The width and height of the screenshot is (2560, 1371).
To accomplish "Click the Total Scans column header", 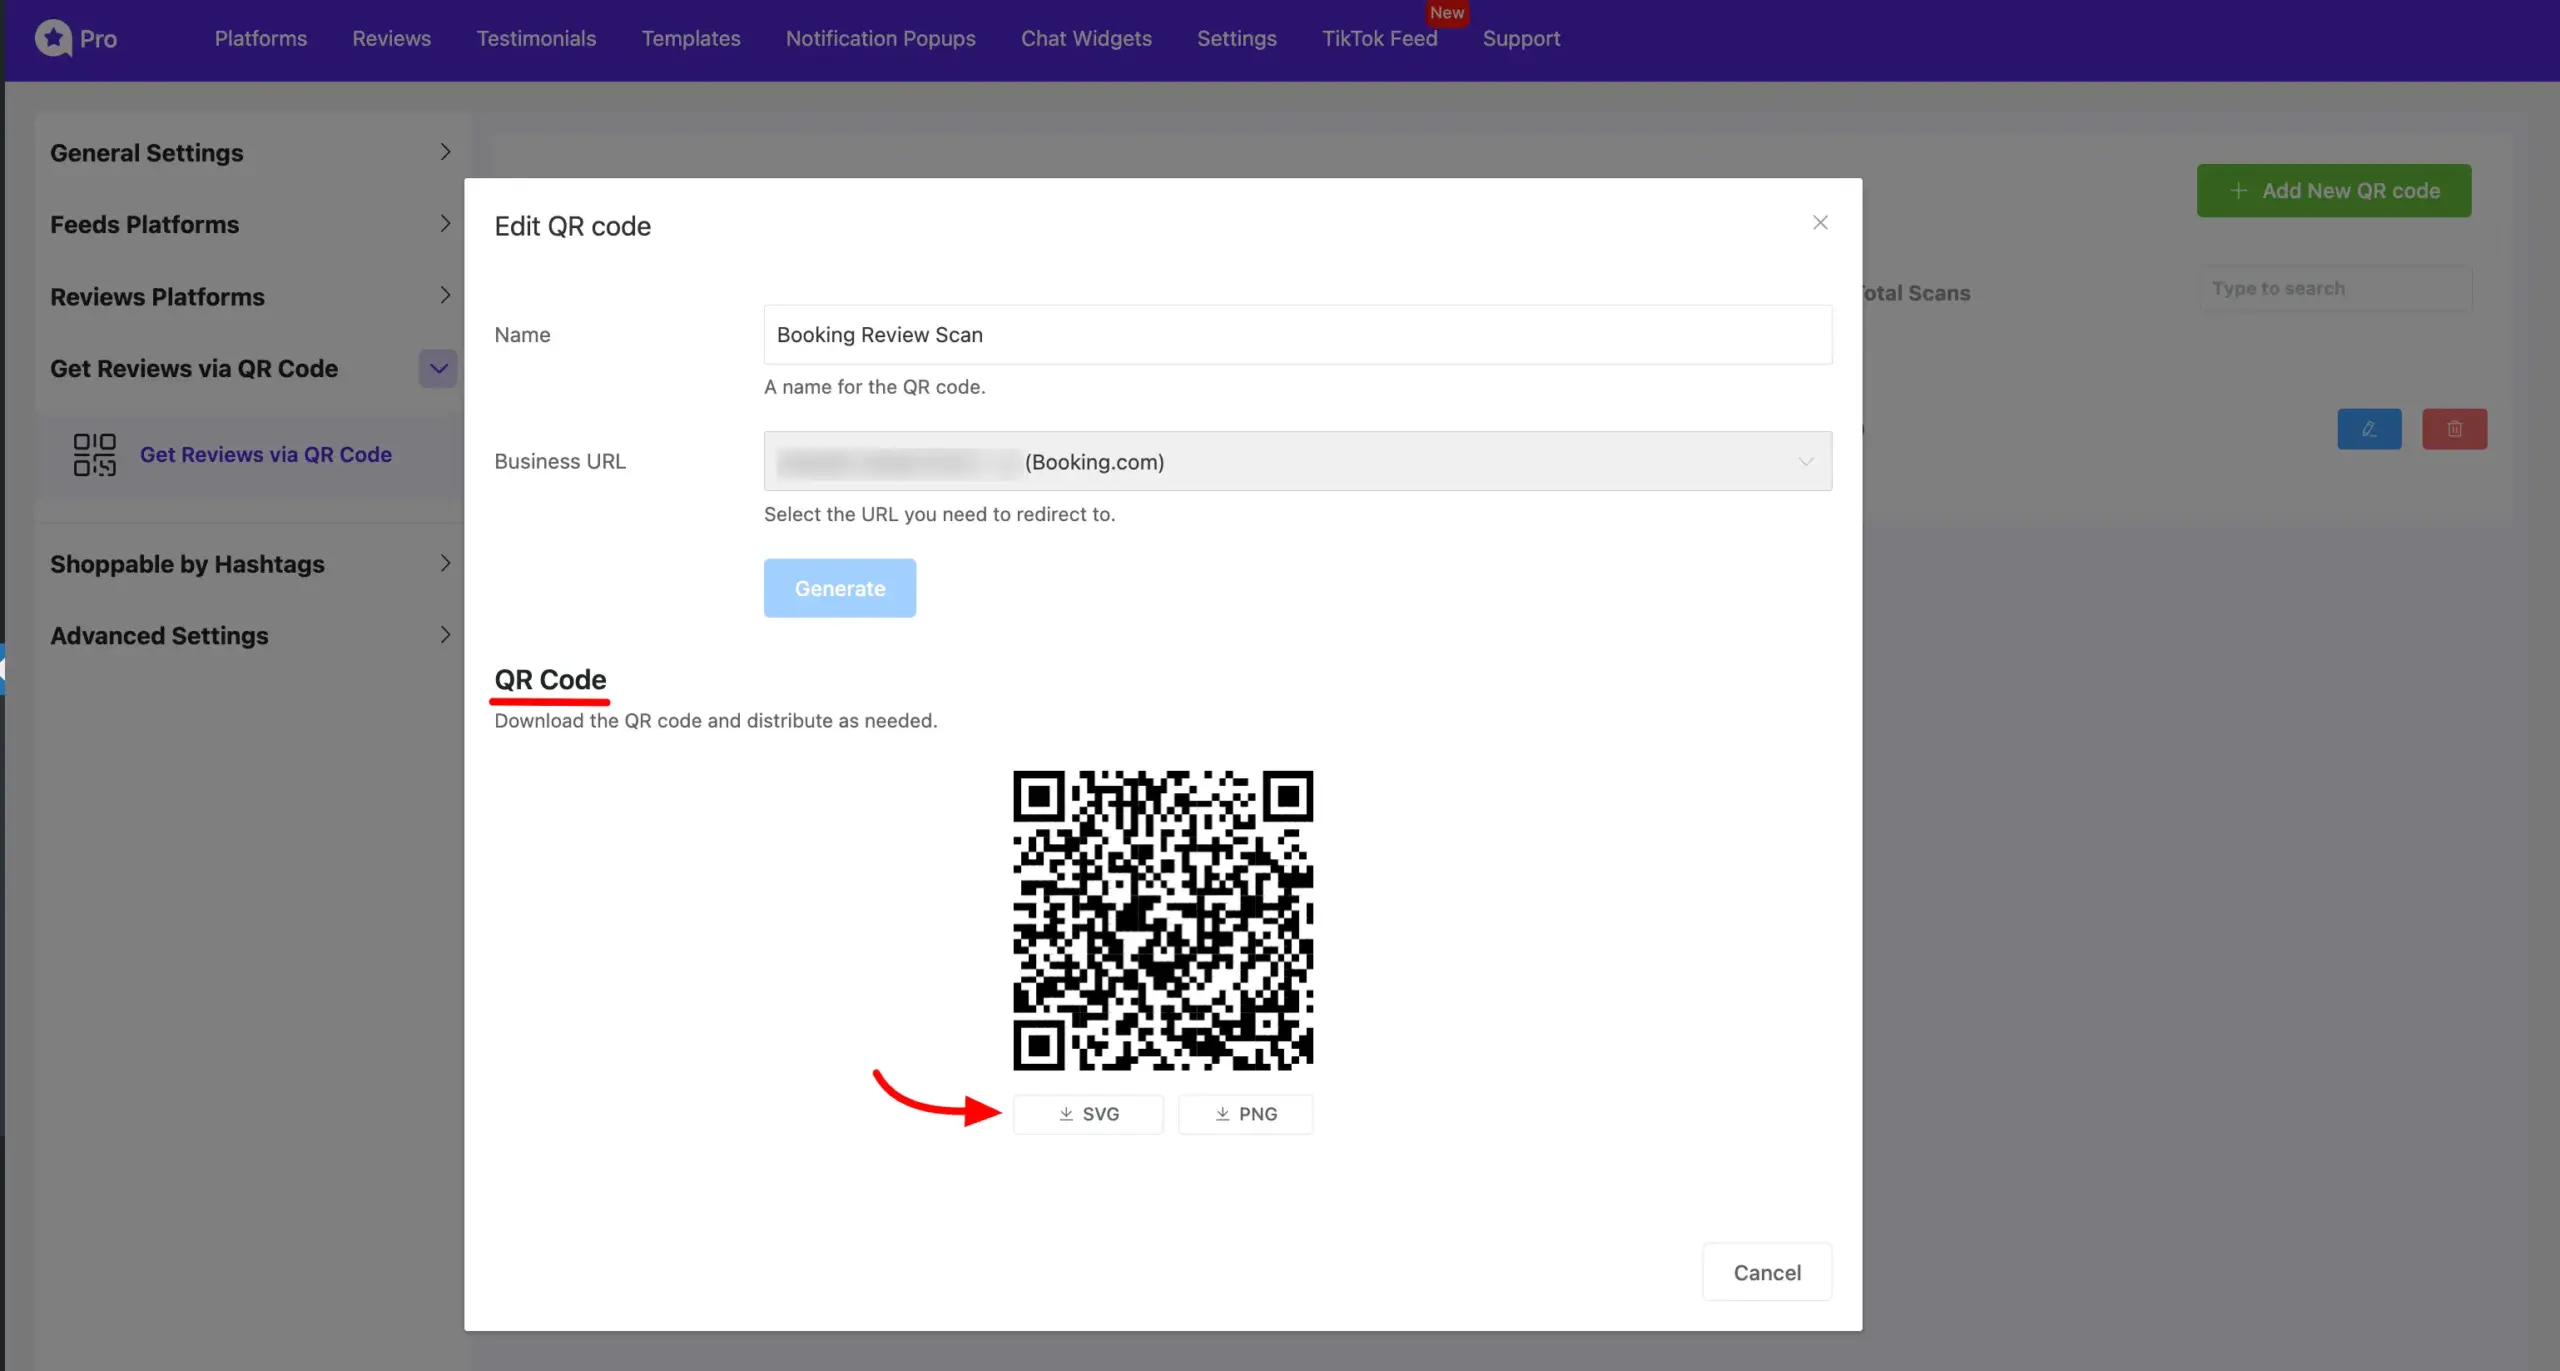I will pyautogui.click(x=1915, y=293).
